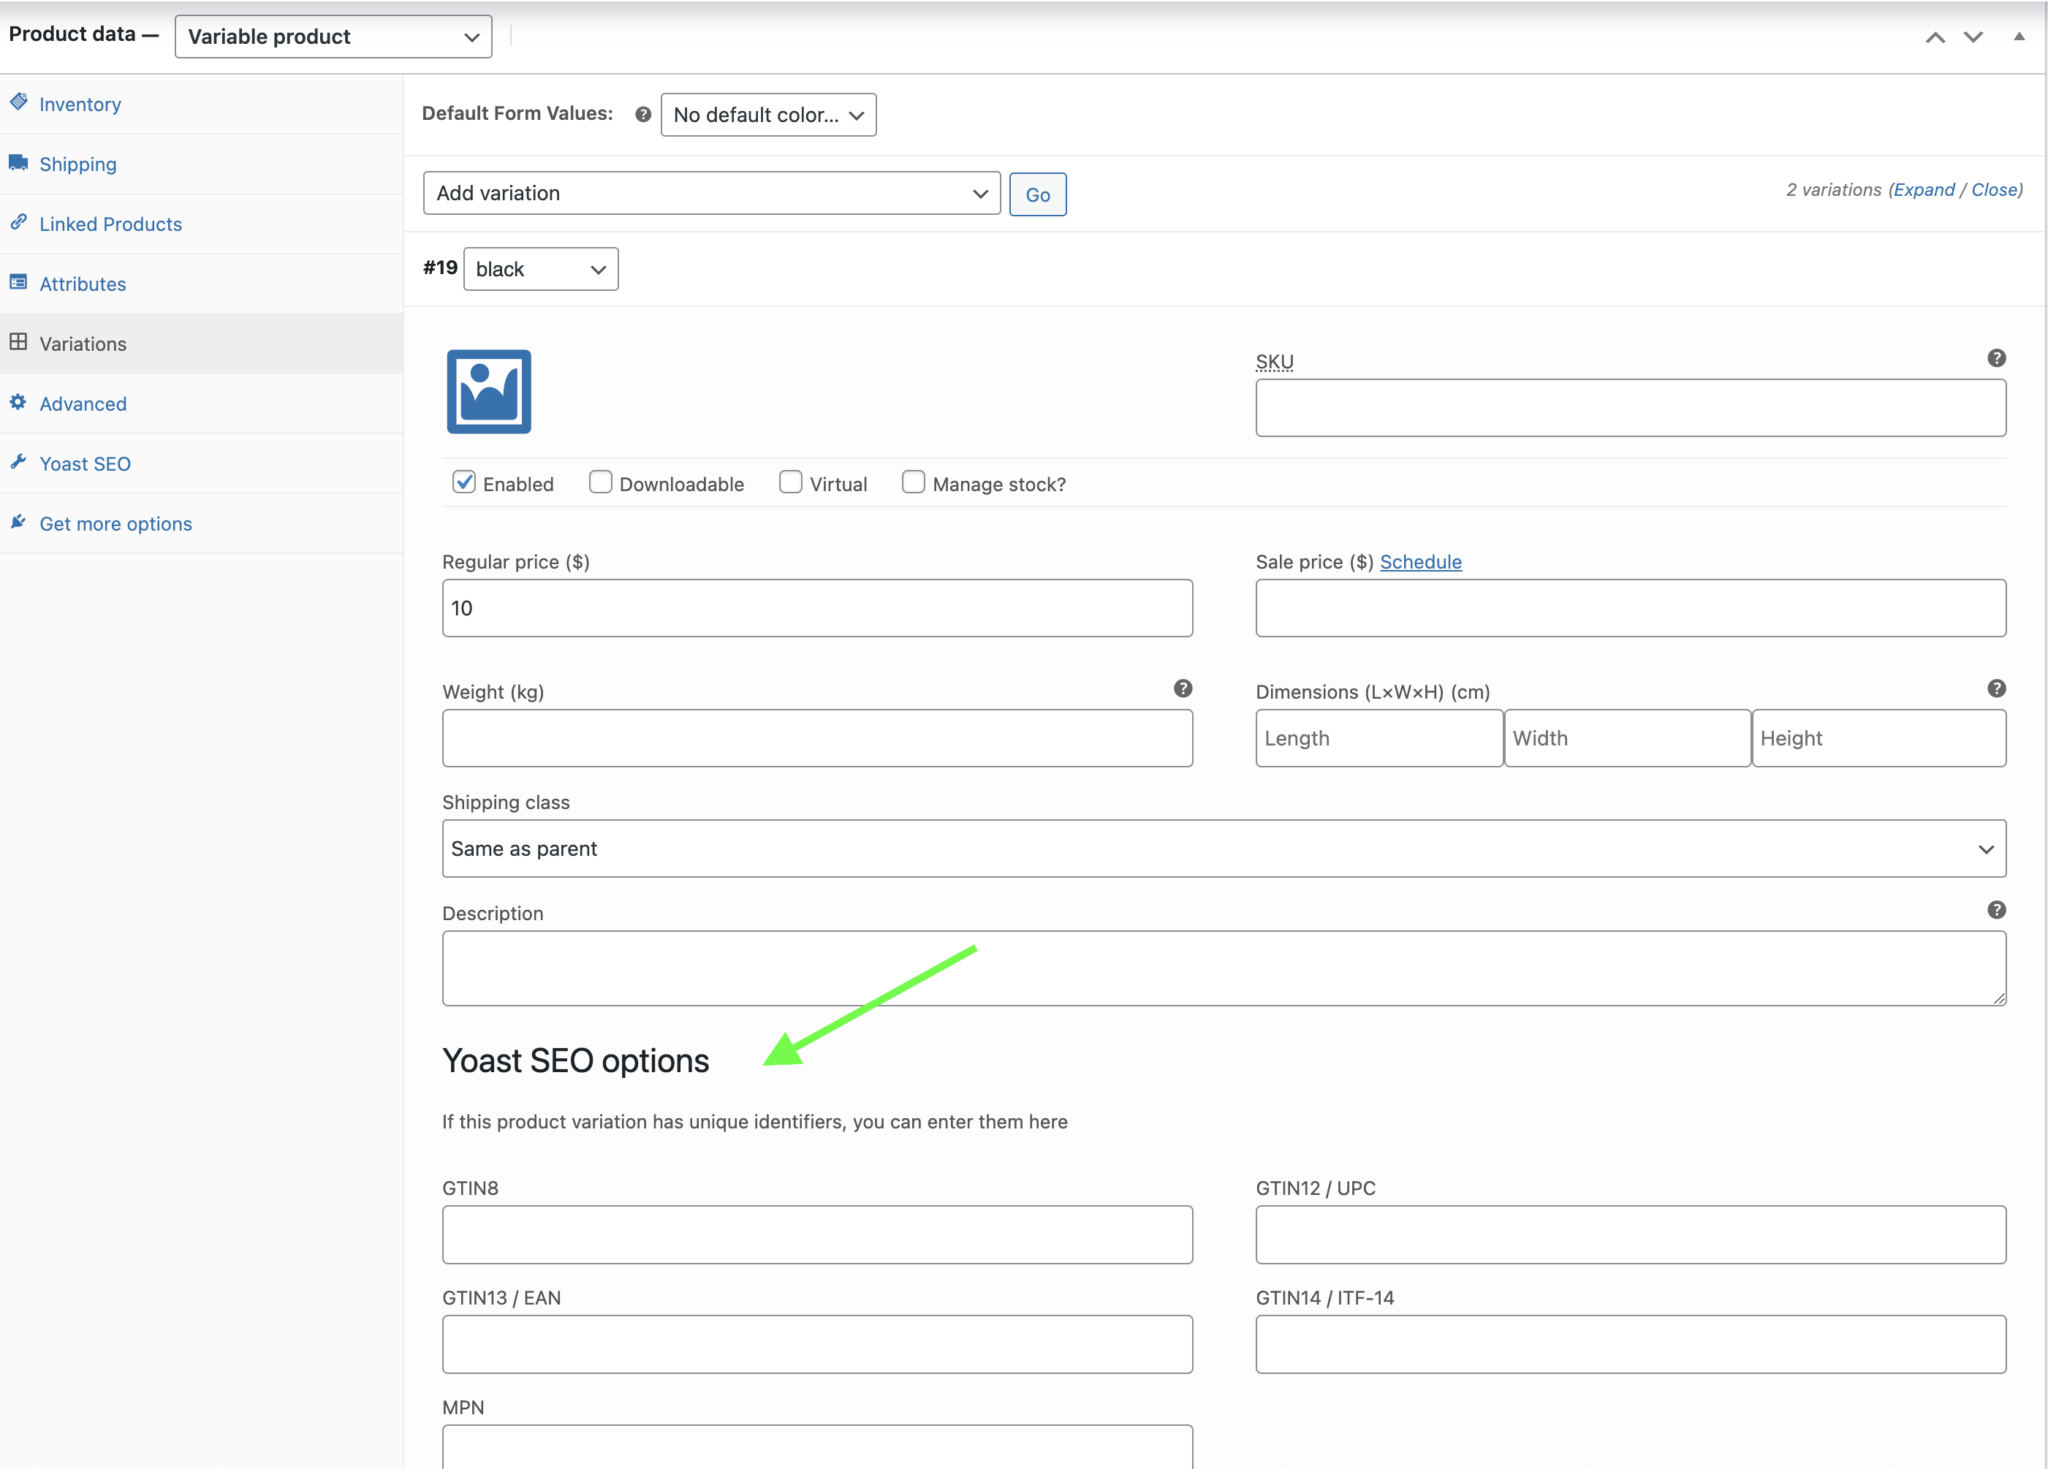The height and width of the screenshot is (1469, 2048).
Task: Check the Manage stock checkbox
Action: (x=913, y=482)
